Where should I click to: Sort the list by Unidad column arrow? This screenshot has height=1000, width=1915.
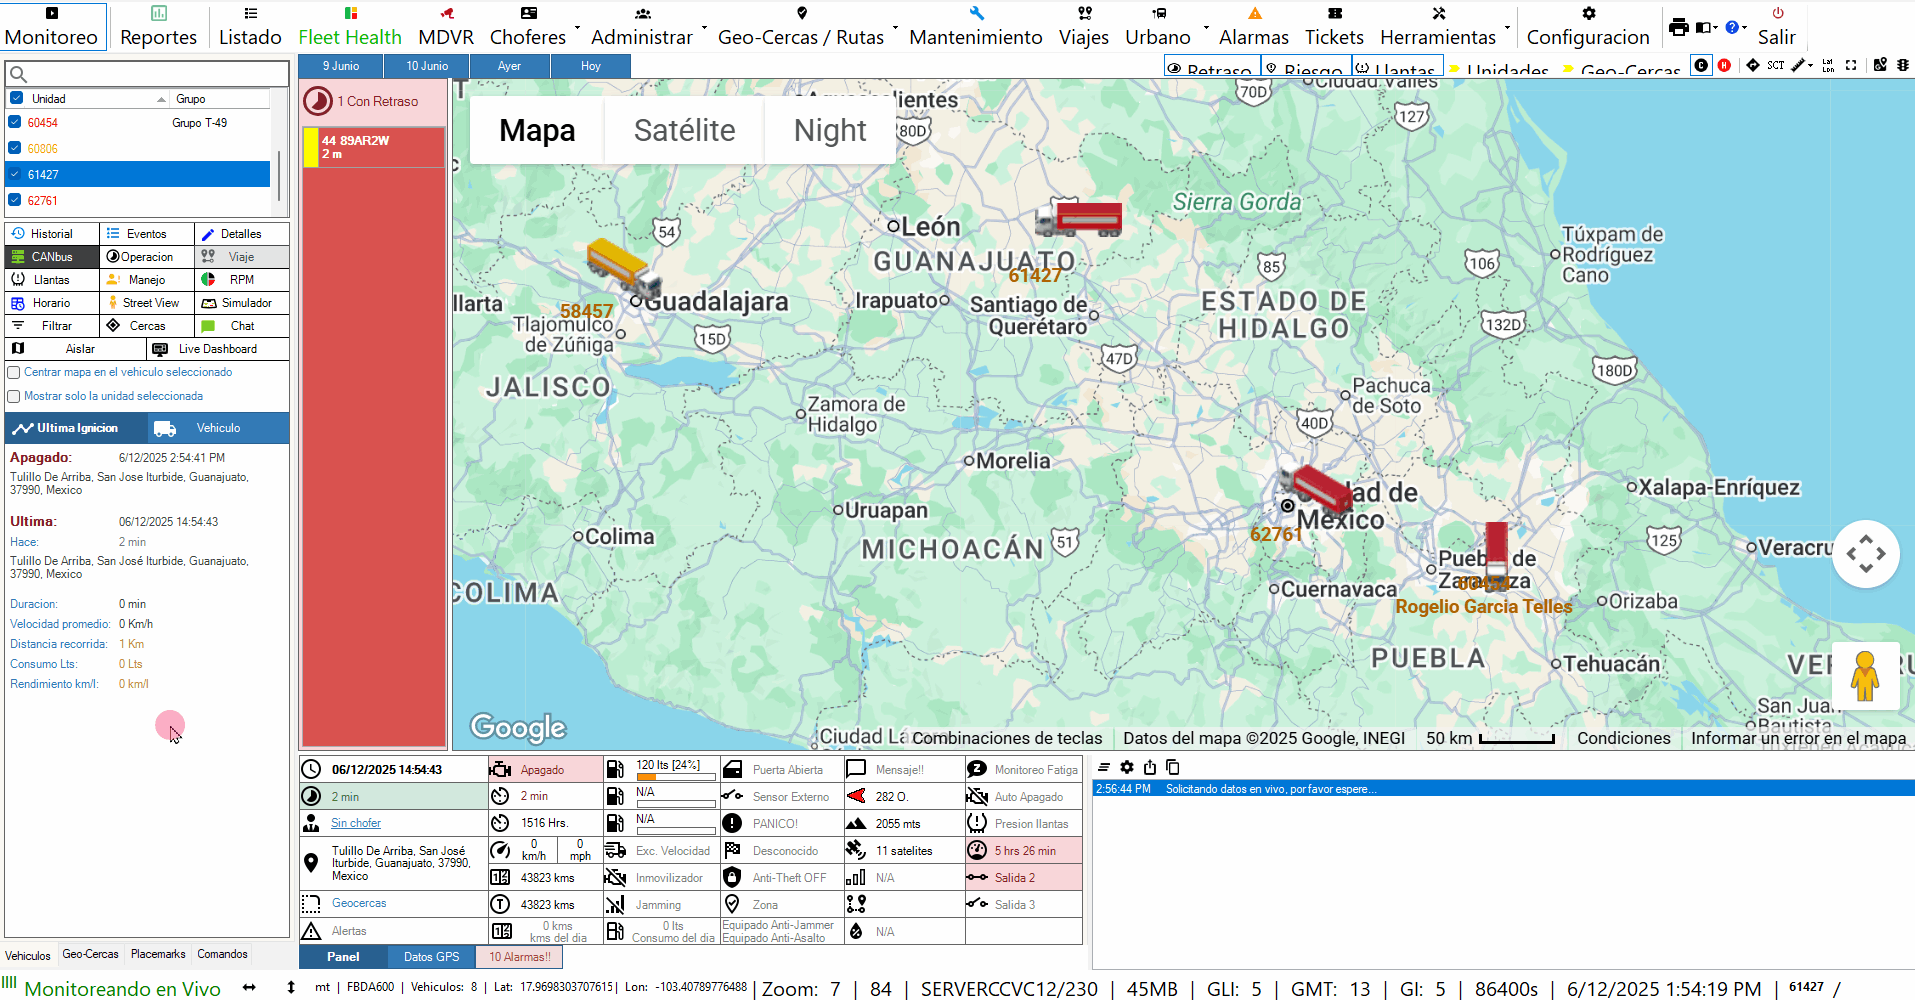coord(161,99)
